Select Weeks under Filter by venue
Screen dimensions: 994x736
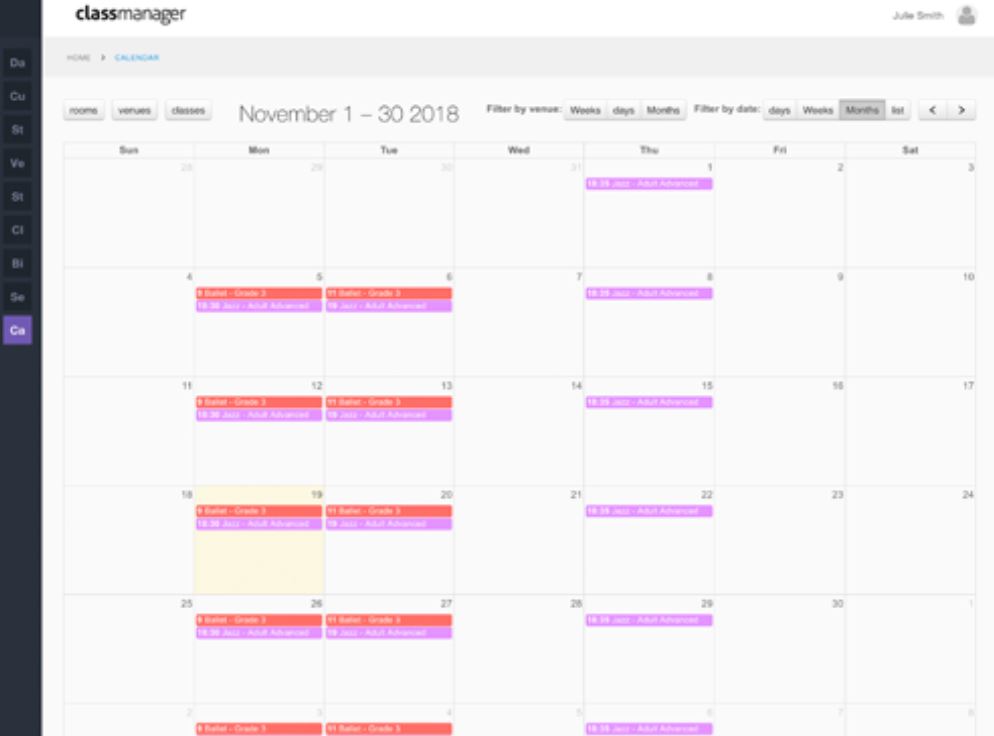(x=585, y=110)
